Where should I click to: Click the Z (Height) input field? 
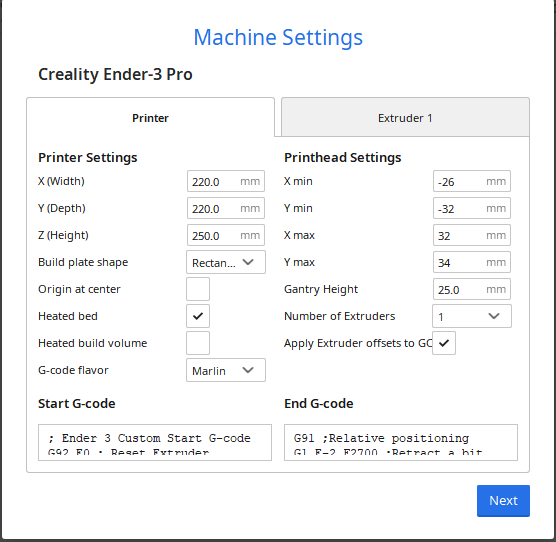[x=226, y=235]
